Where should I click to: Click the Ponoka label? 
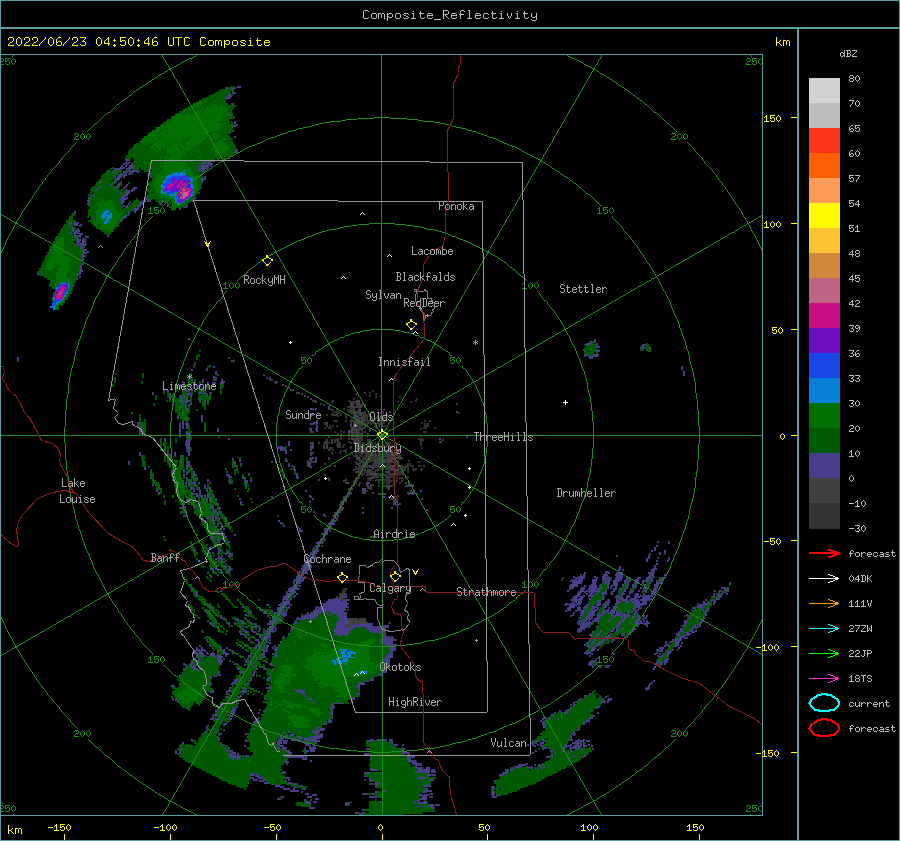pos(456,206)
